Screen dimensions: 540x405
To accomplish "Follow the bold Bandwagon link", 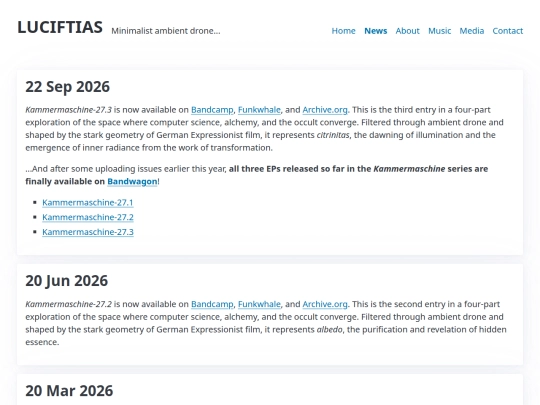I will (x=132, y=181).
